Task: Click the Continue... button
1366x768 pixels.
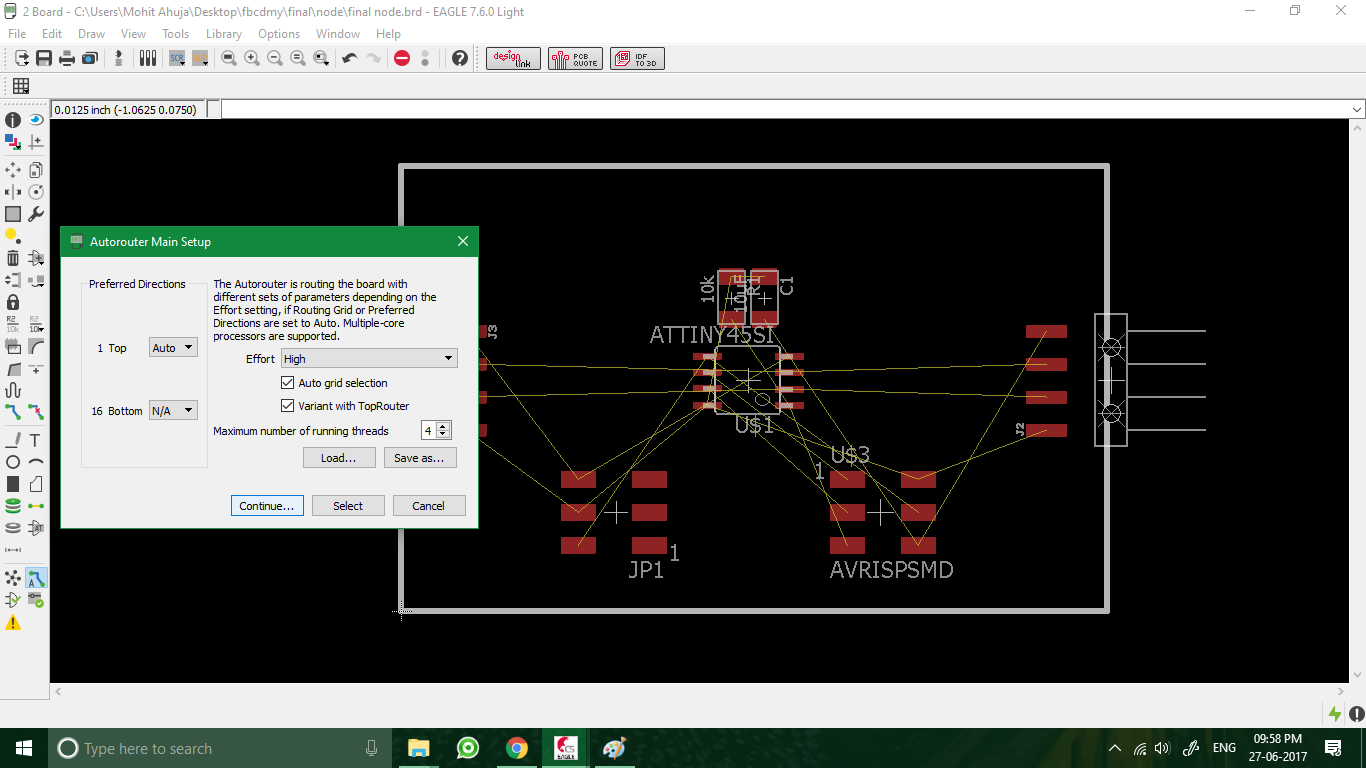Action: [267, 506]
